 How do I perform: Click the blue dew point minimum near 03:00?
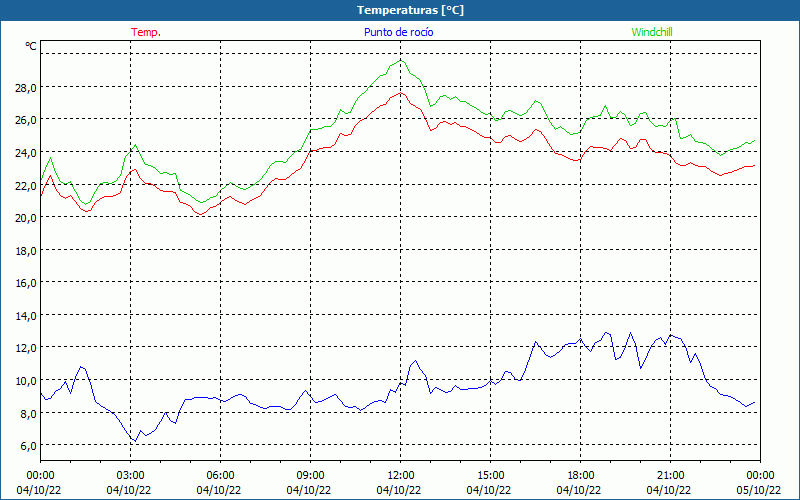[135, 441]
